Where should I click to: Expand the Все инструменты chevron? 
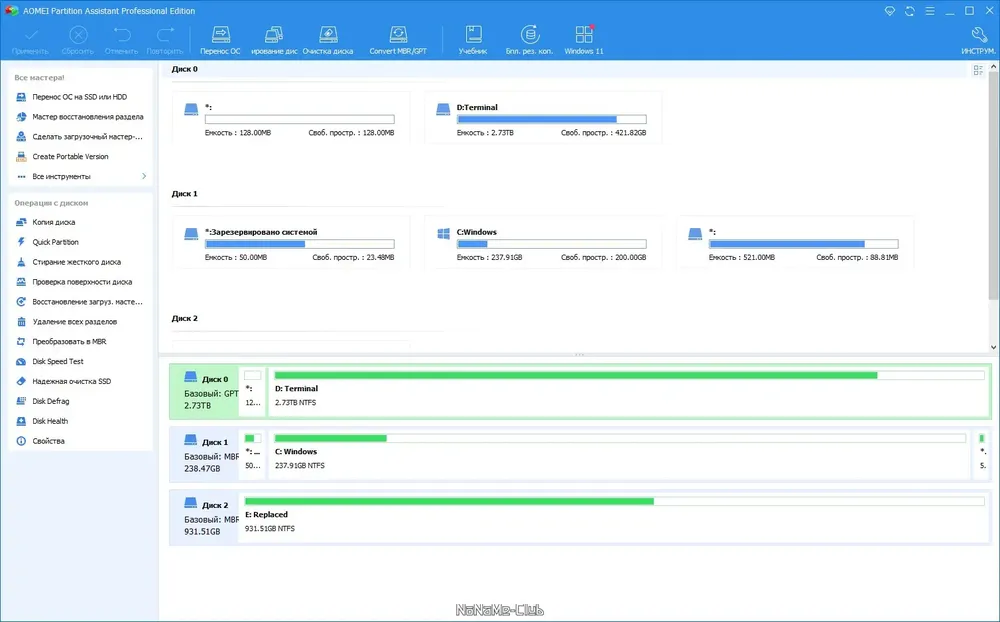pos(144,176)
